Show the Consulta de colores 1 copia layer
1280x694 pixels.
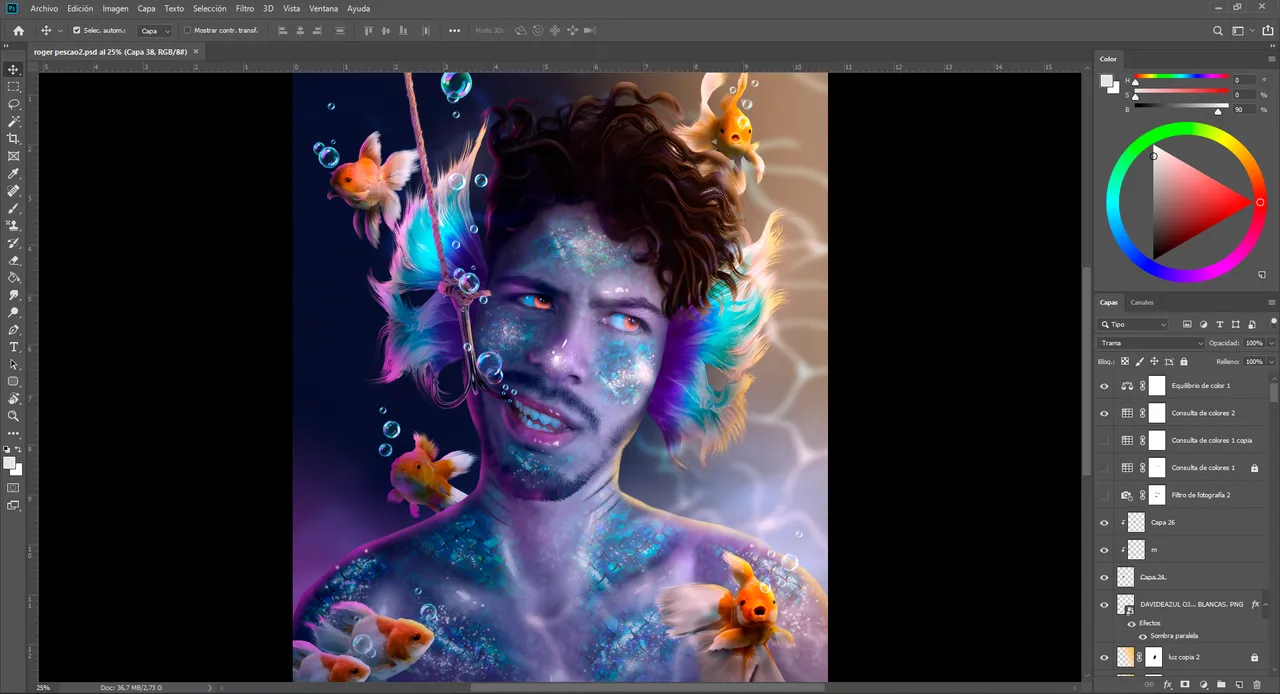pos(1104,440)
